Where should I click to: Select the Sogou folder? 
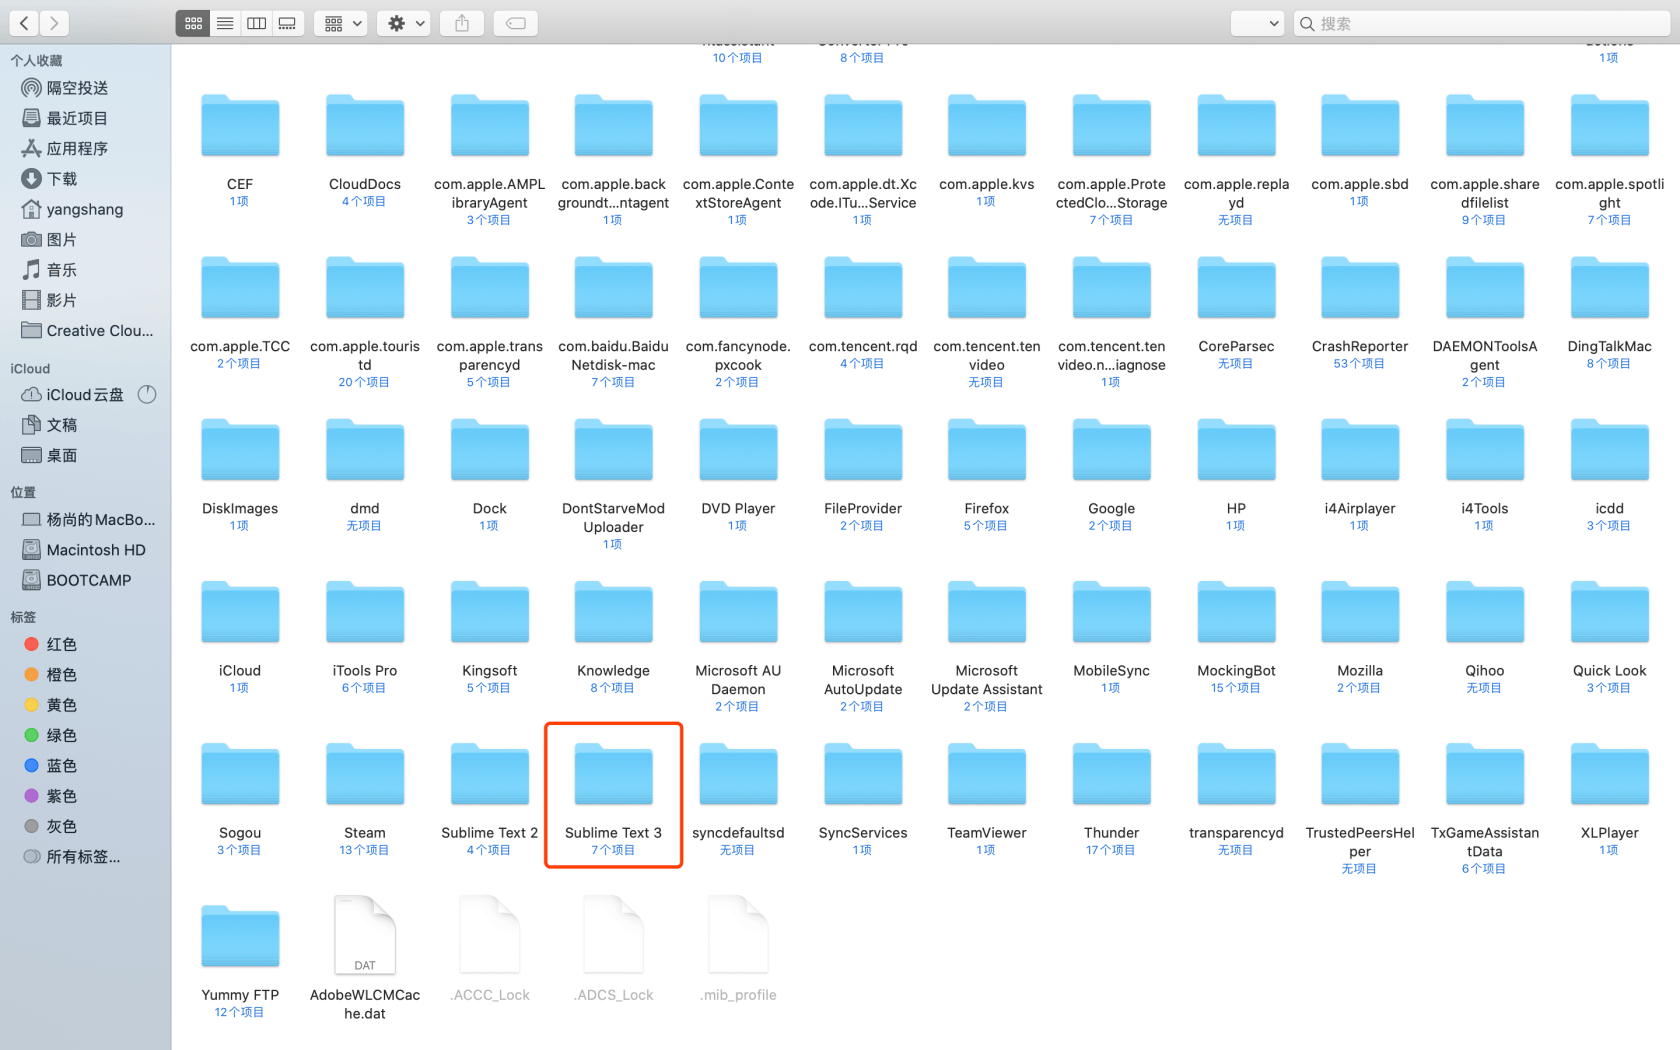(240, 775)
